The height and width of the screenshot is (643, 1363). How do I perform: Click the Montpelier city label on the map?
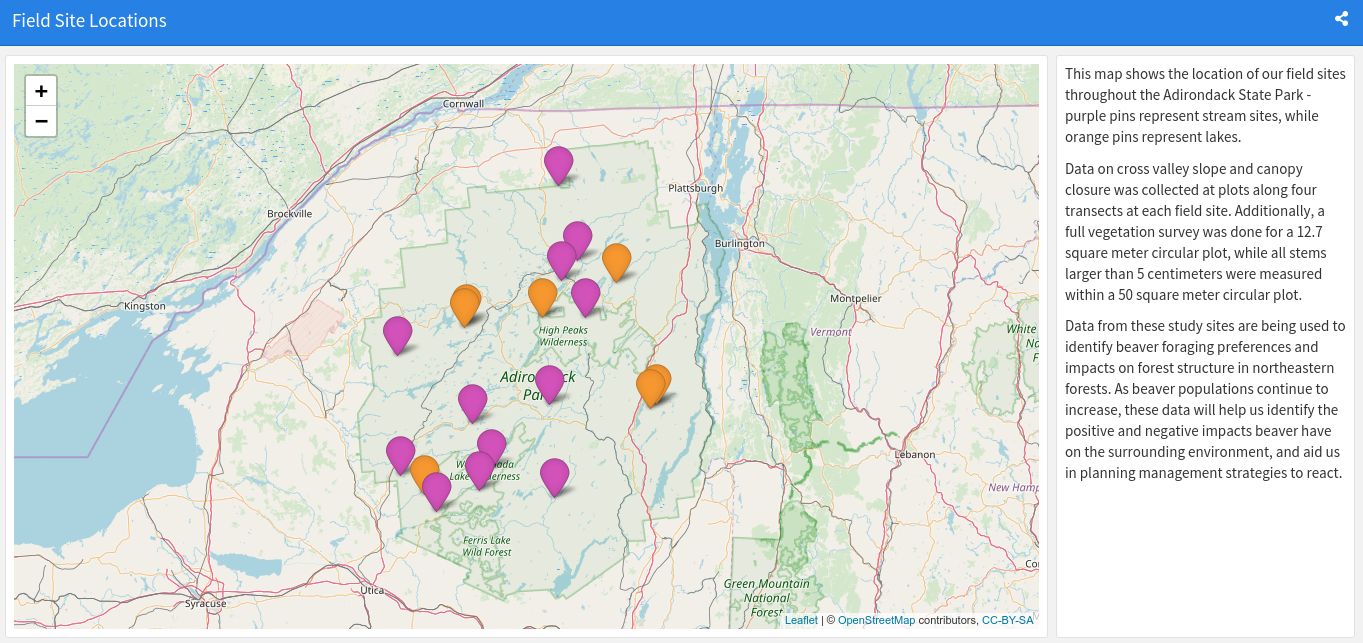(855, 298)
